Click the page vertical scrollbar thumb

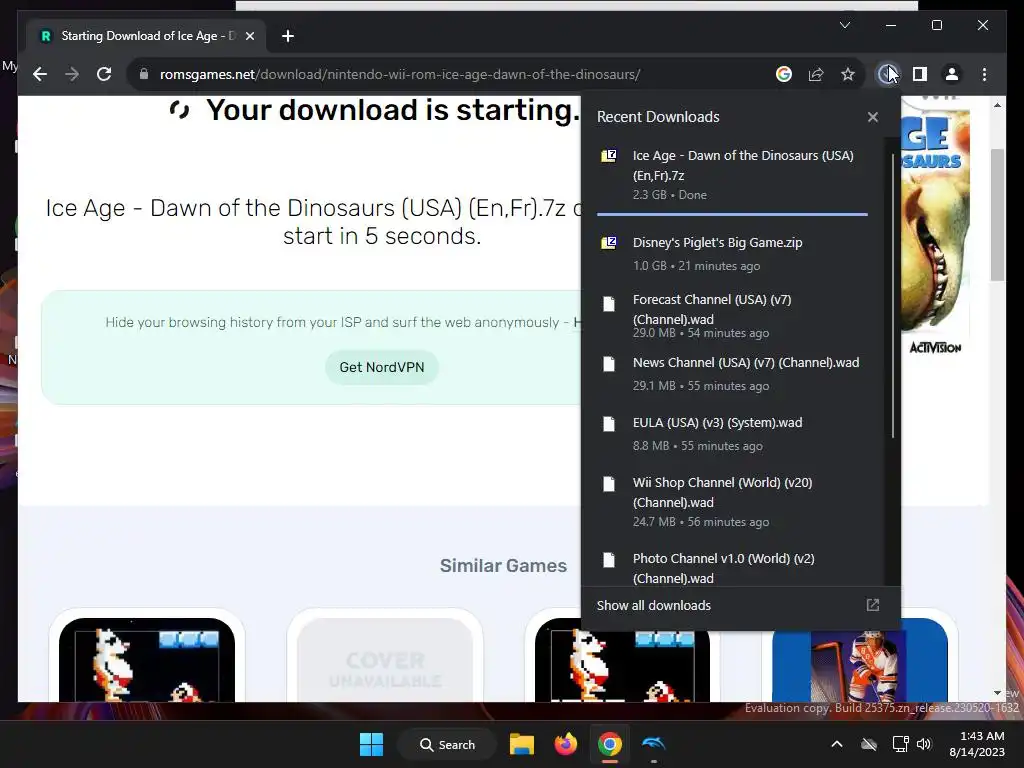click(997, 216)
